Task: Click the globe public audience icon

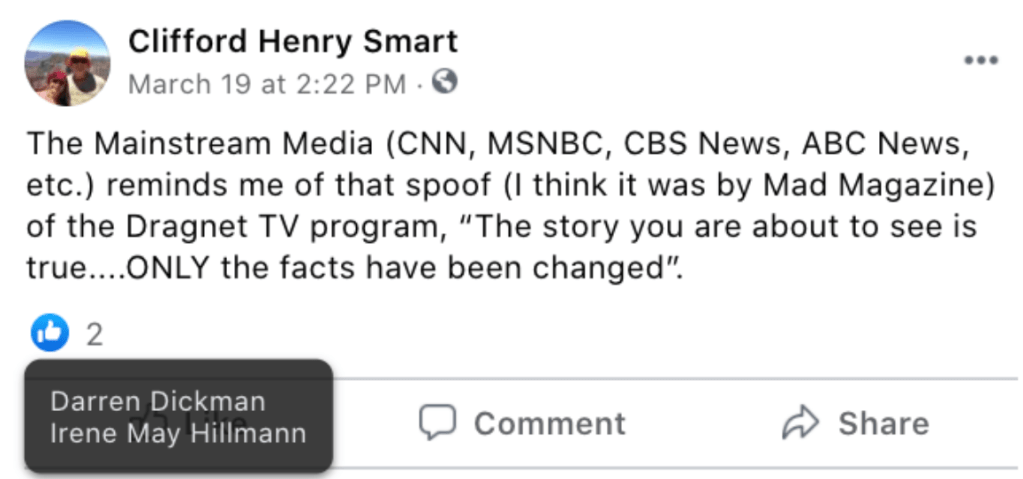Action: point(444,83)
